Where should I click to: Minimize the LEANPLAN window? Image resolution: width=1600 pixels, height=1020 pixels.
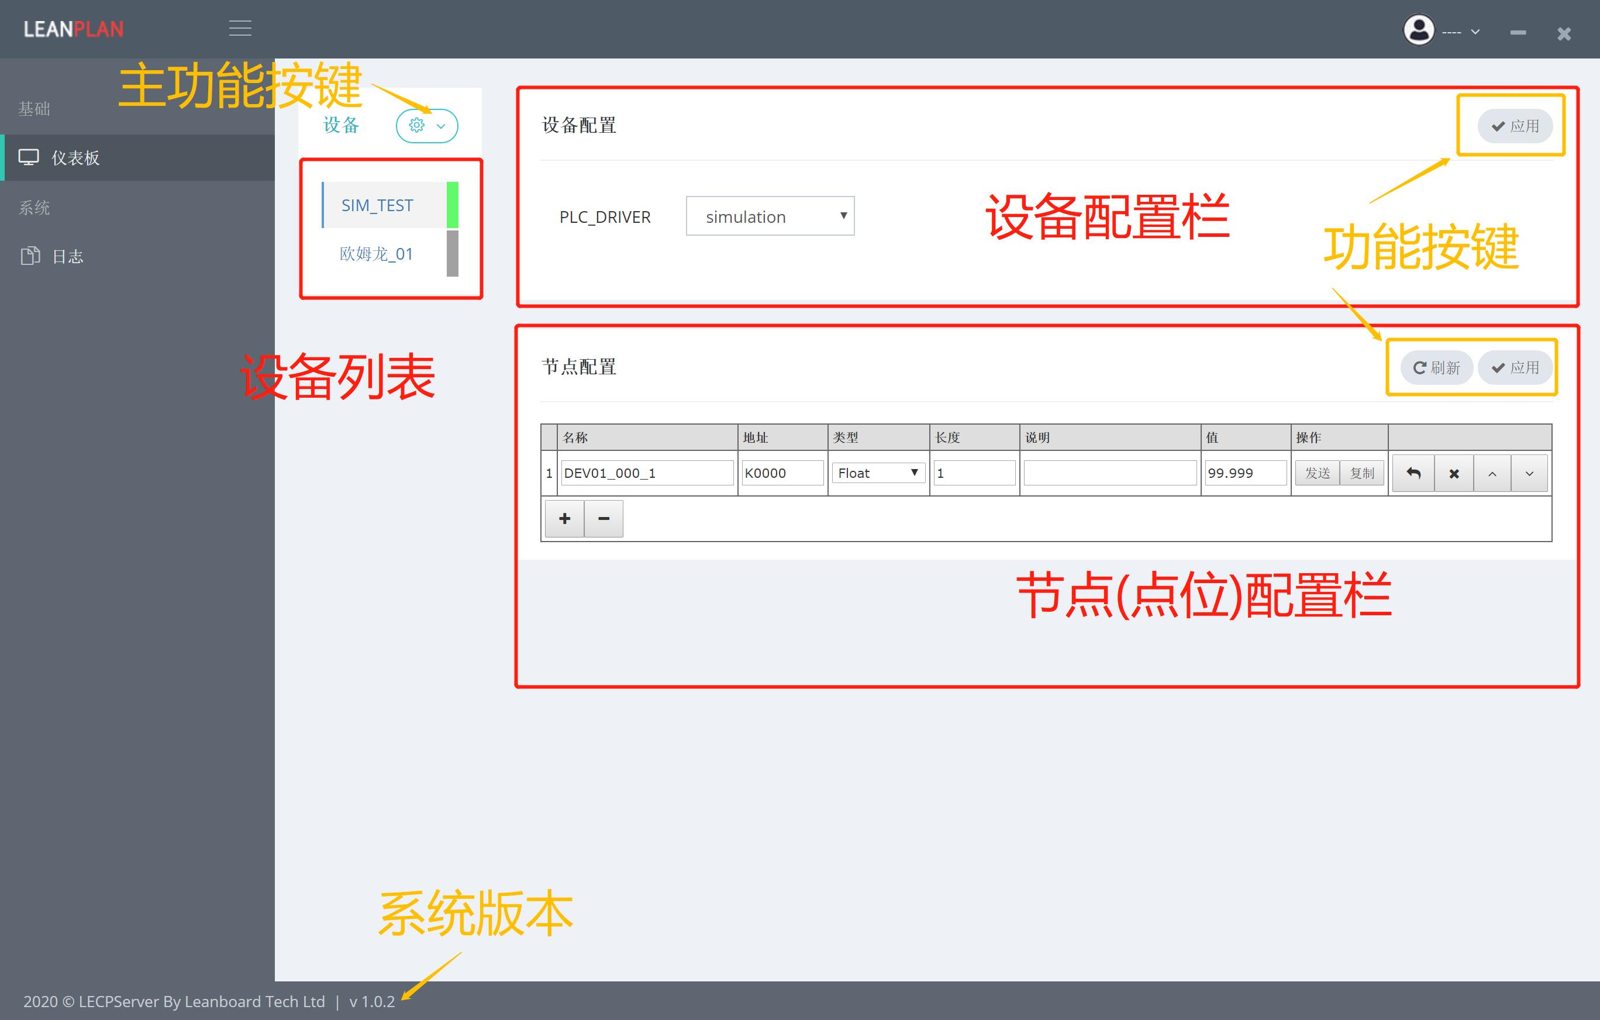(x=1518, y=33)
